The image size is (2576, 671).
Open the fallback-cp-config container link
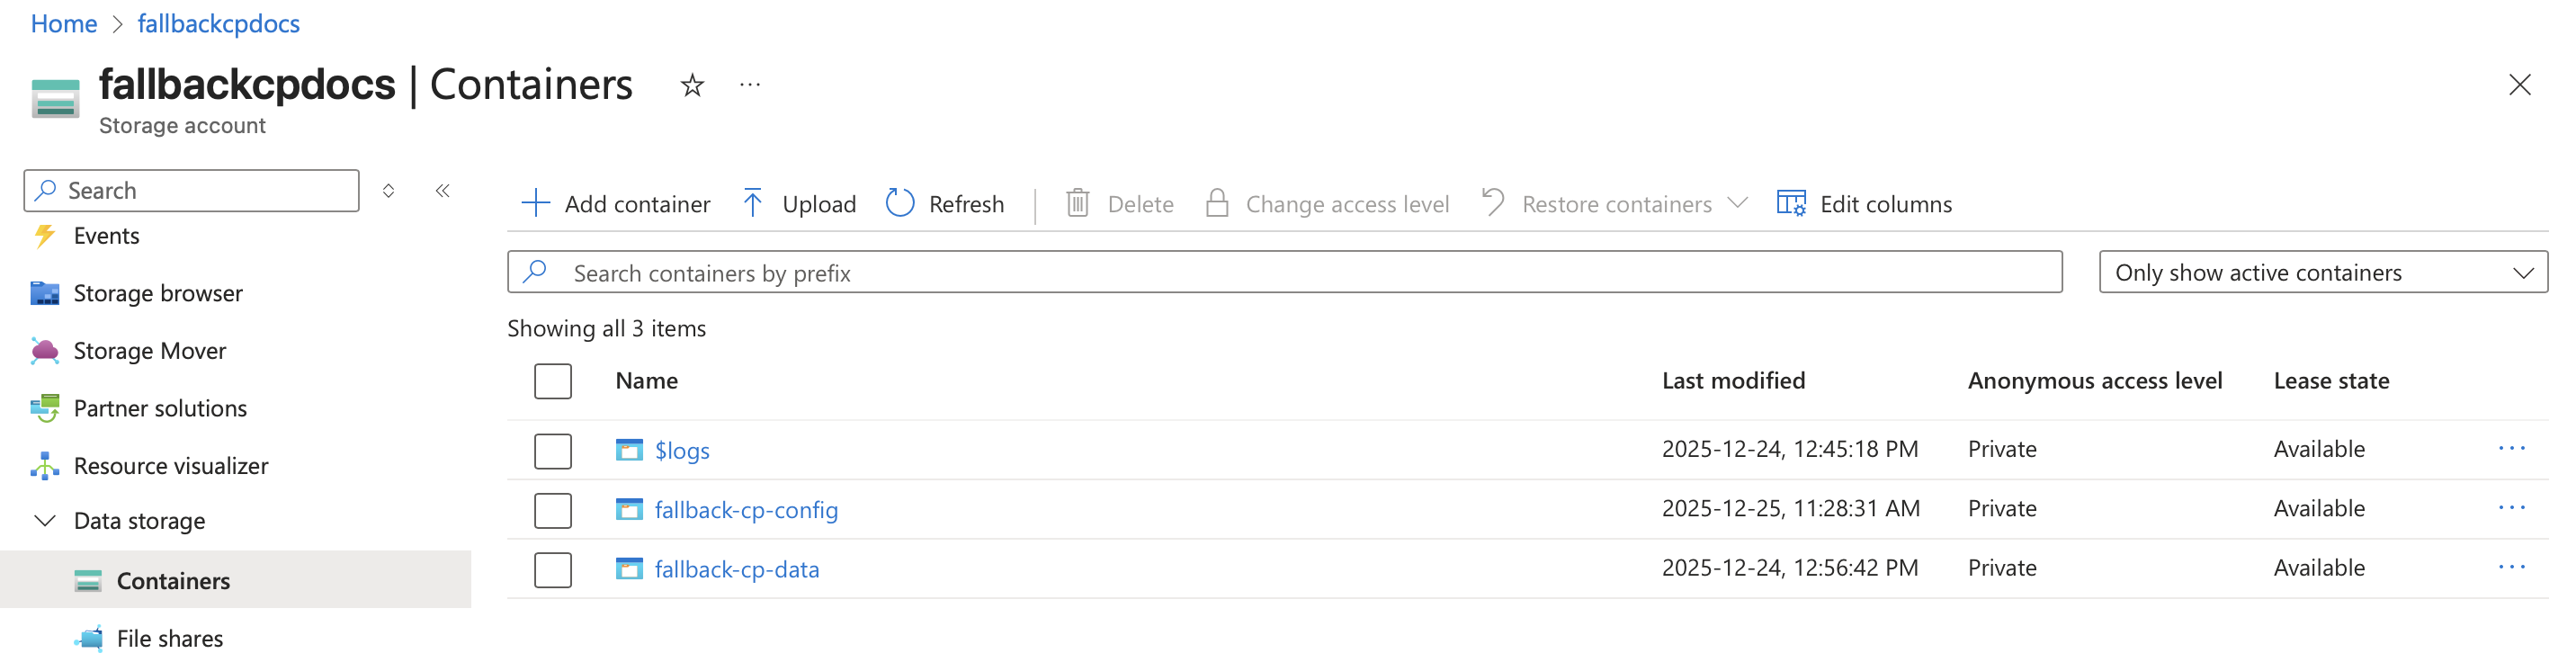746,510
